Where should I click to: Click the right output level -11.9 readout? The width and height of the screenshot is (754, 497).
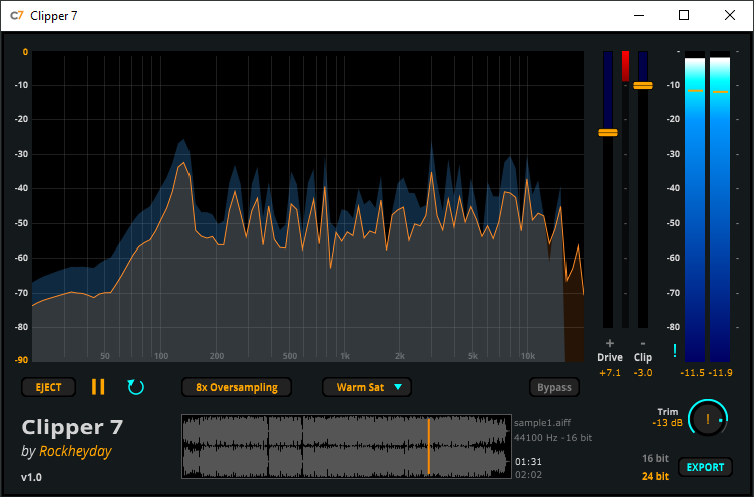click(720, 373)
